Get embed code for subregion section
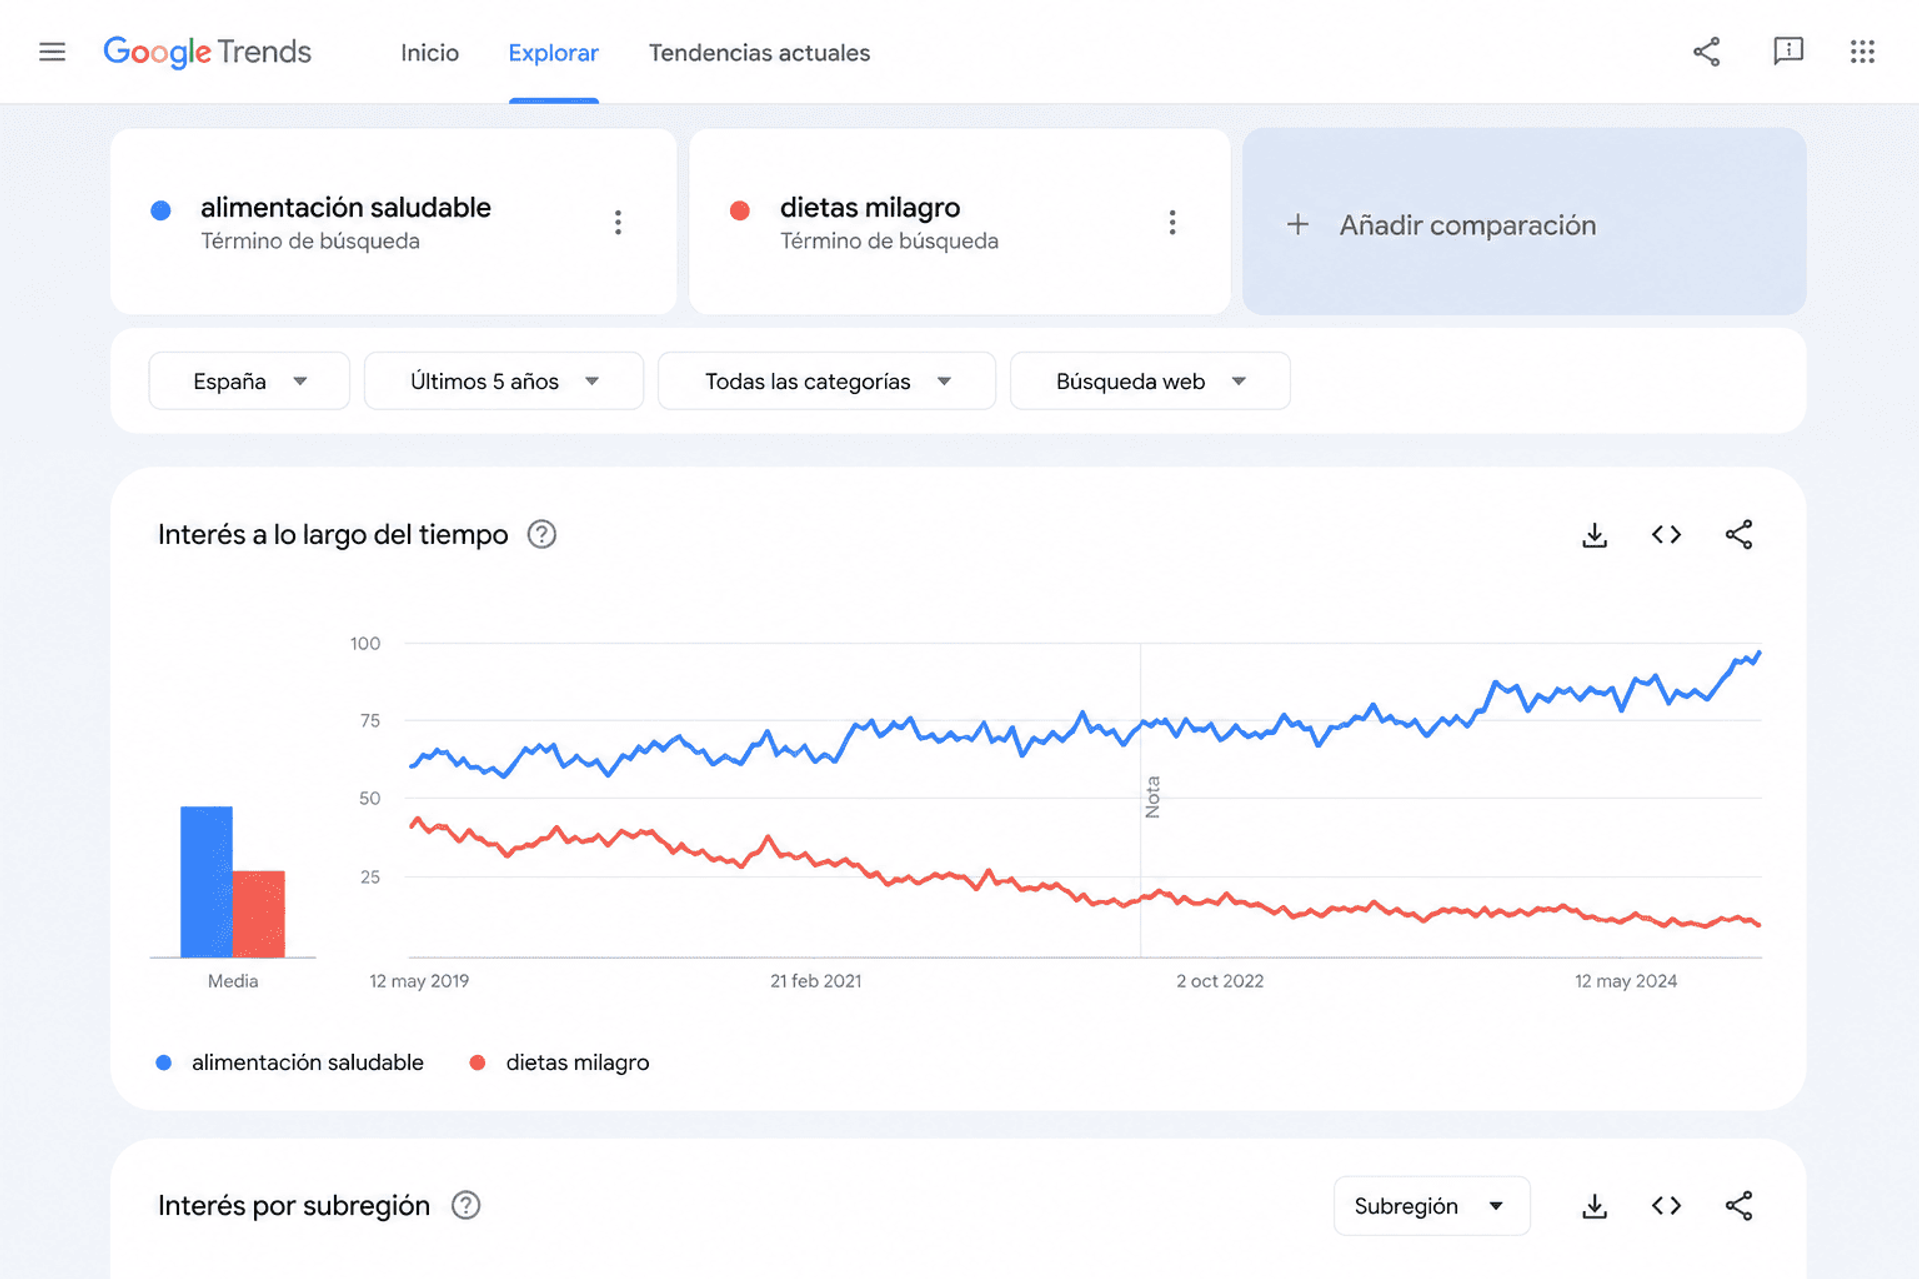 click(1666, 1206)
